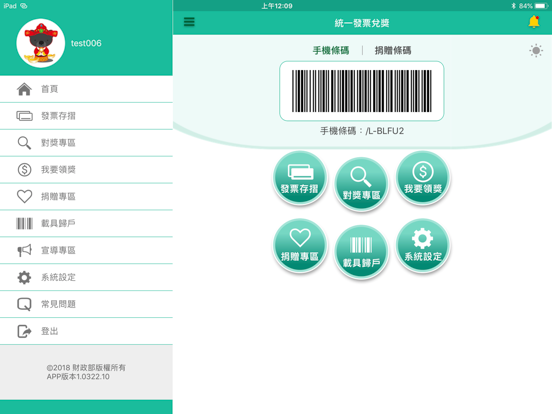The width and height of the screenshot is (552, 414).
Task: Tap the 手機條碼:/L-BLFU2 text
Action: [x=362, y=131]
